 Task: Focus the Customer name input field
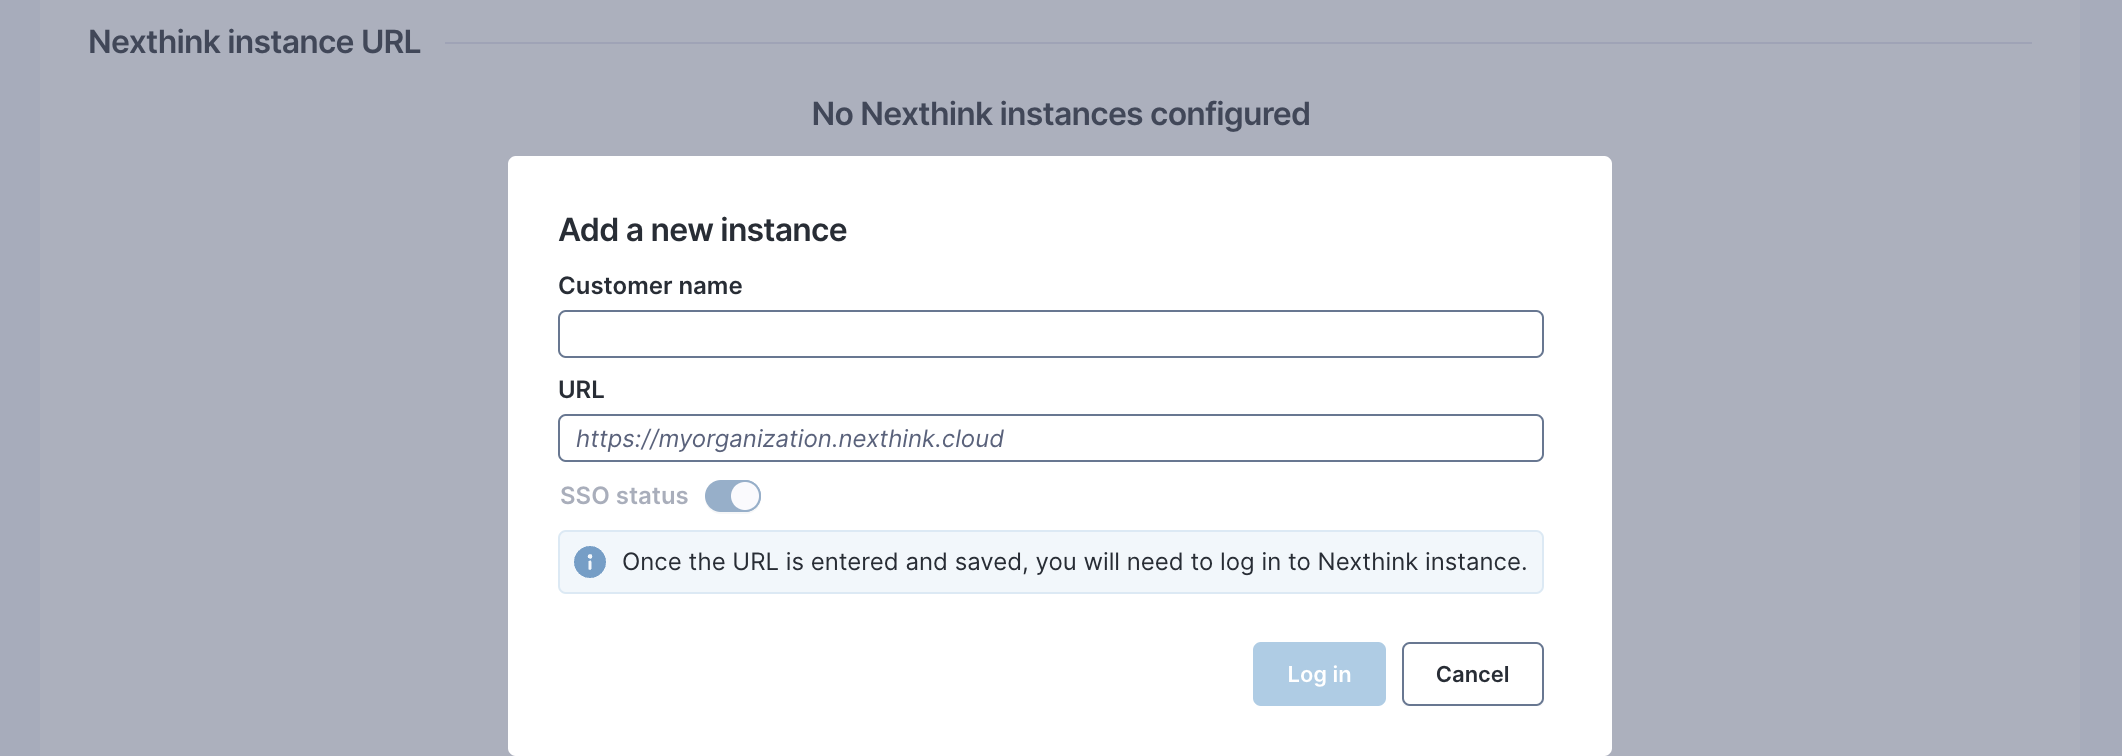(1050, 334)
